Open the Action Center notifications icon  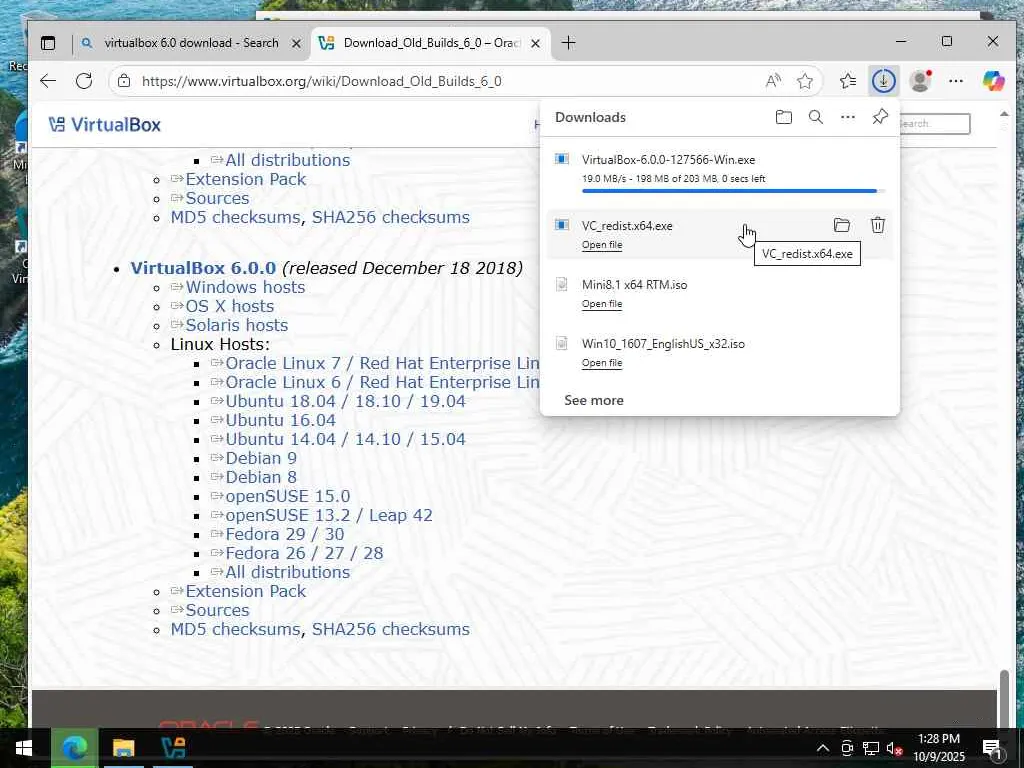pos(992,748)
